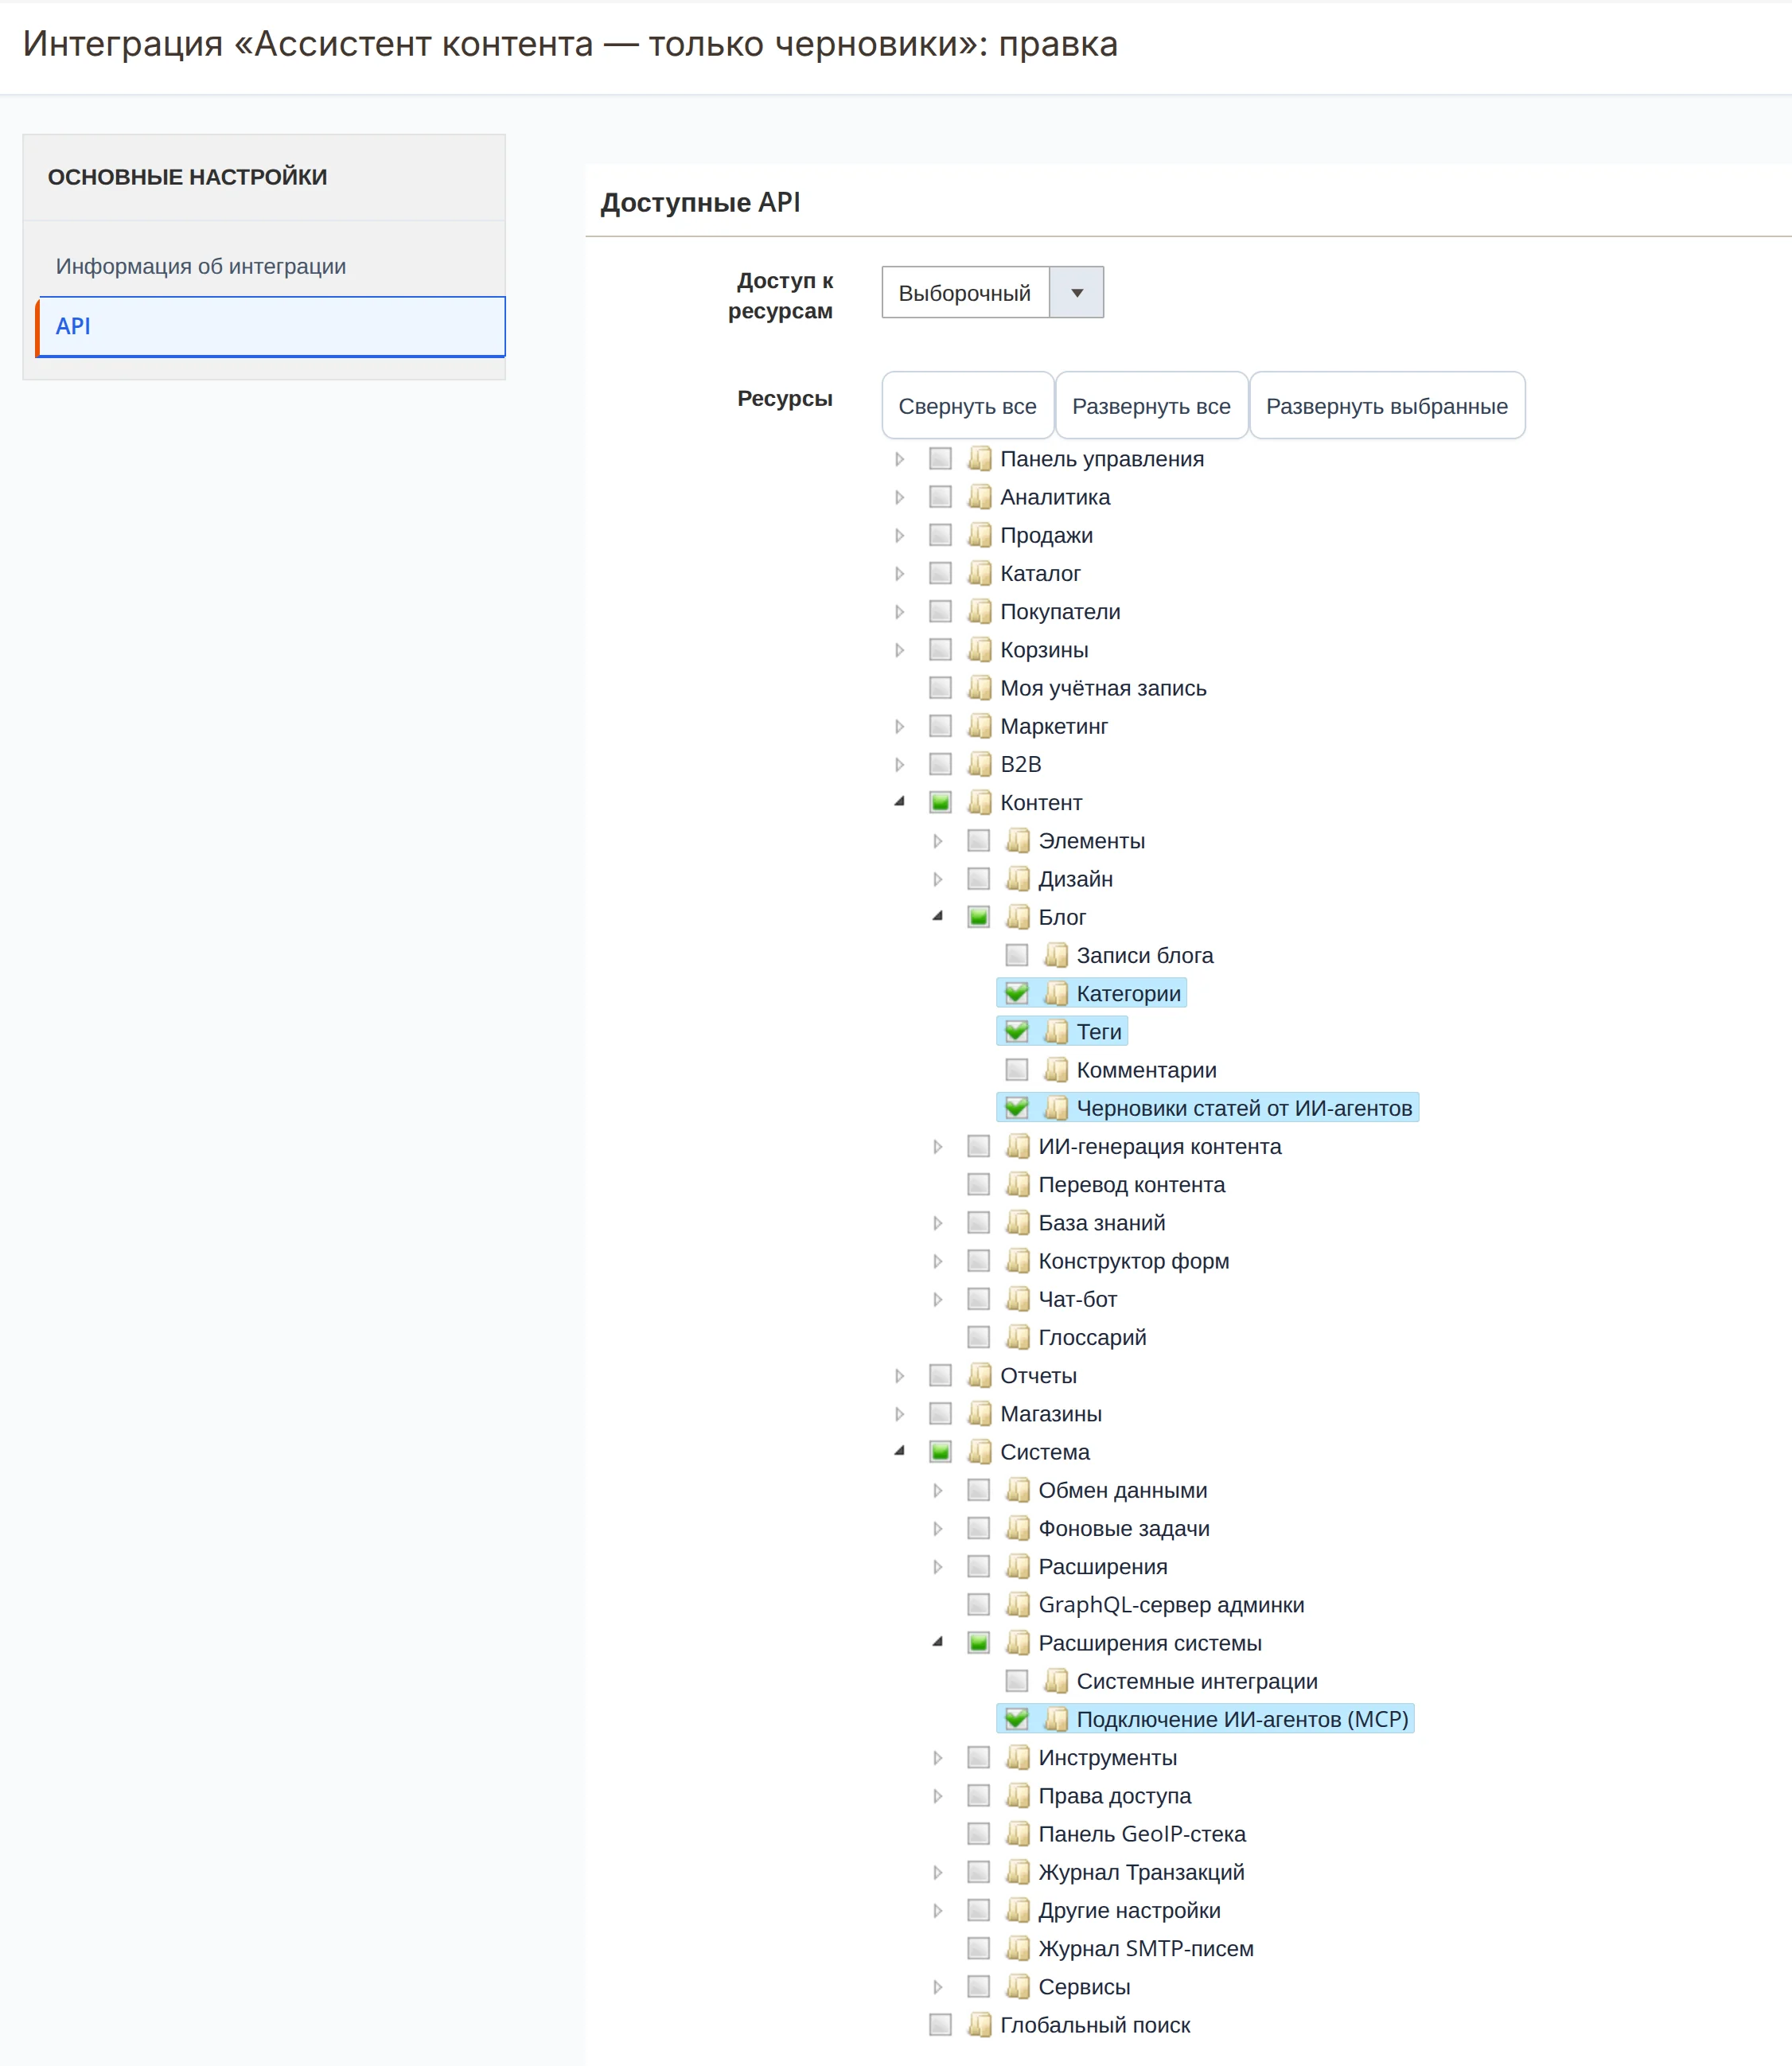1792x2066 pixels.
Task: Open Информация об интеграции section
Action: click(x=201, y=266)
